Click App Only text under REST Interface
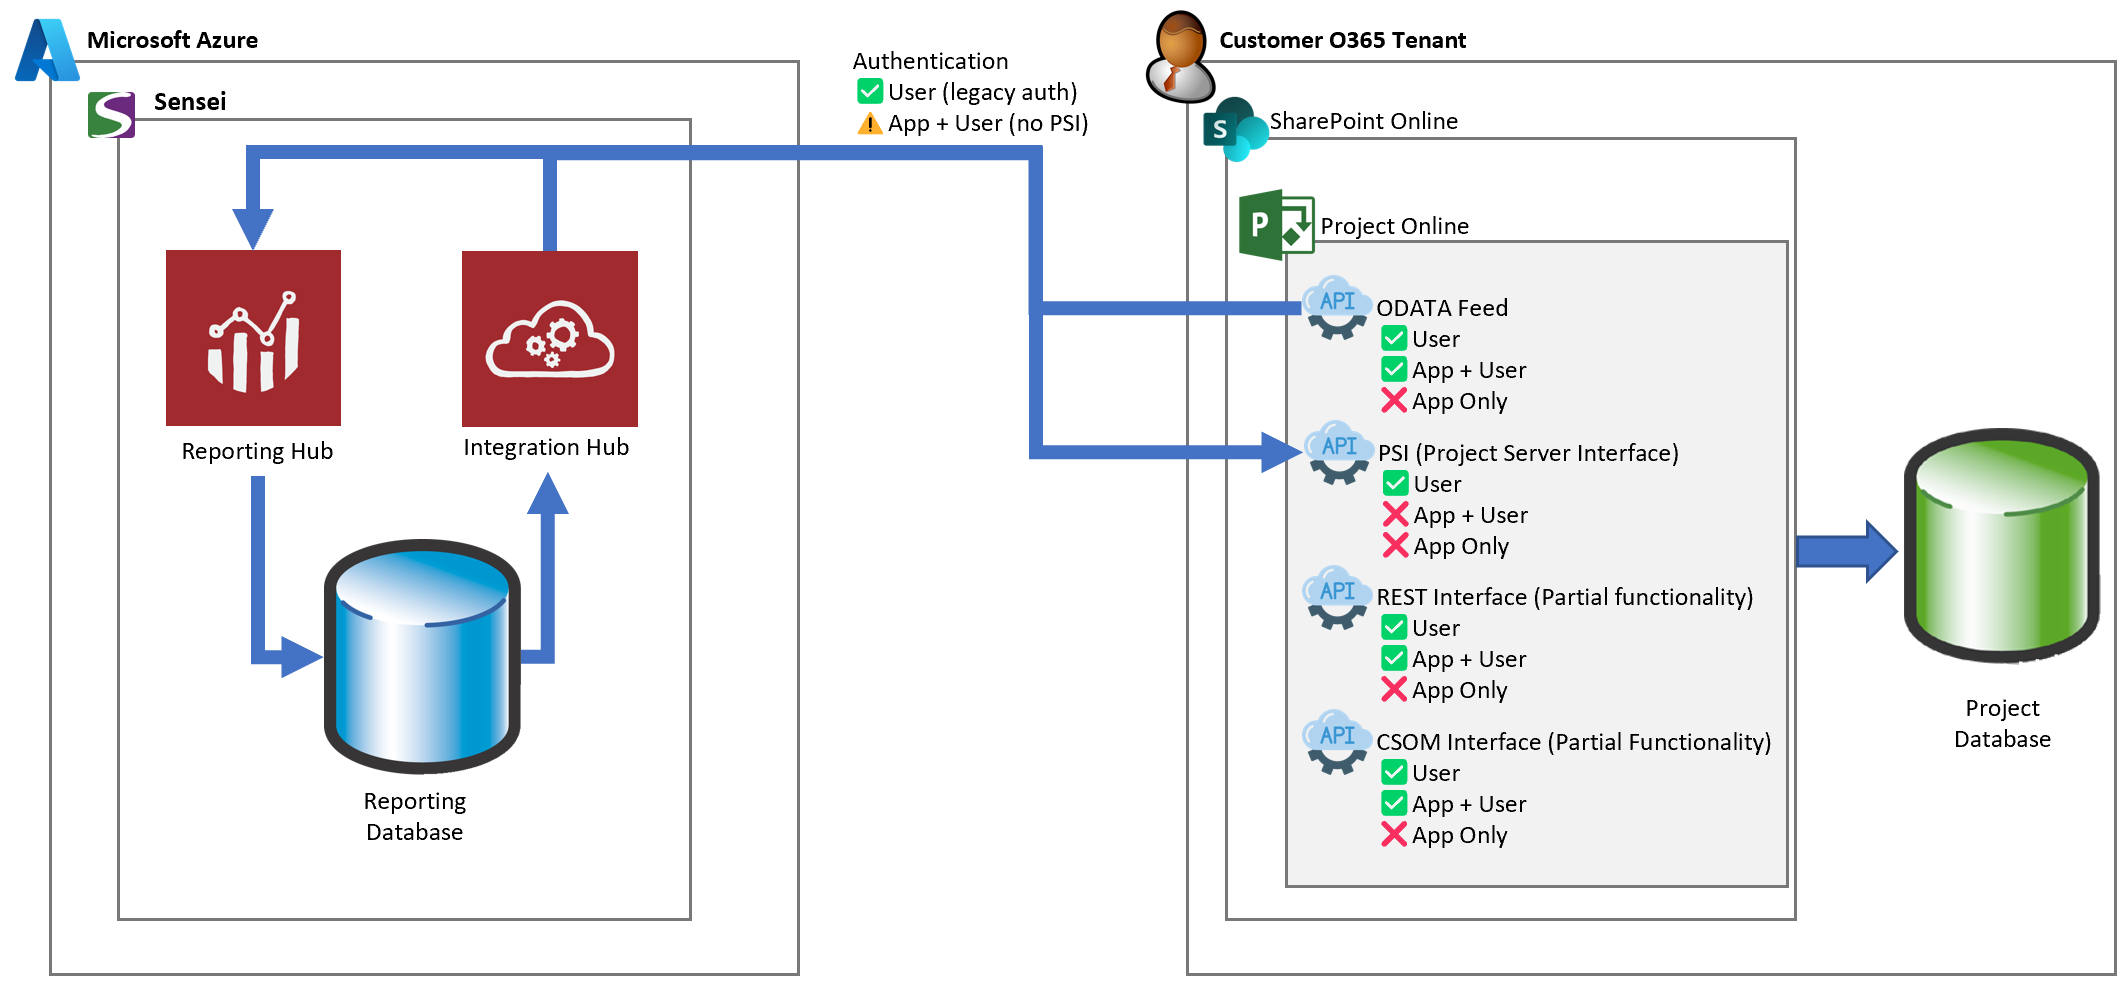This screenshot has height=992, width=2126. [1459, 690]
